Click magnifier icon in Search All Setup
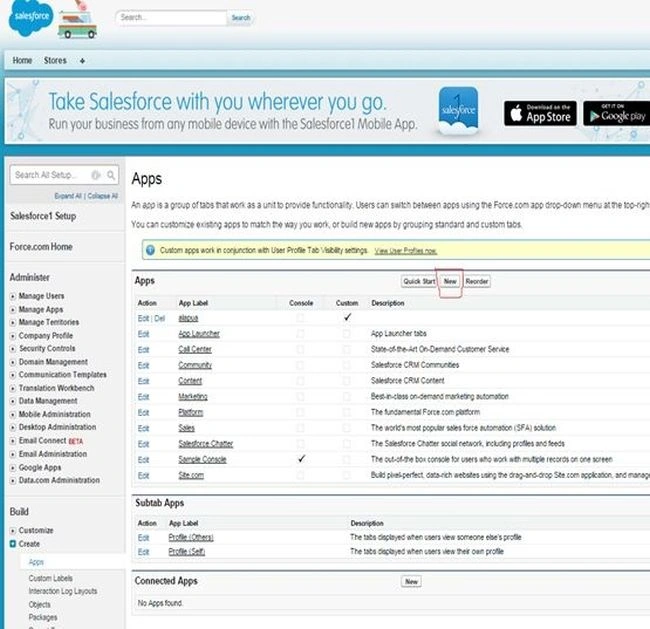The width and height of the screenshot is (650, 629). (111, 175)
